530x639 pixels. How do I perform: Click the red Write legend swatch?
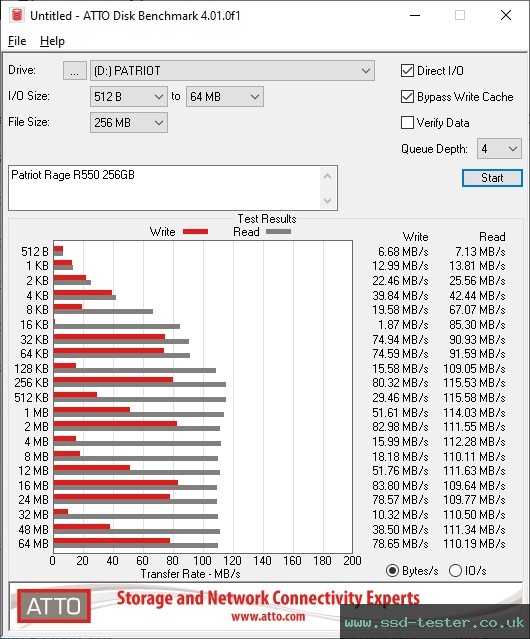(196, 232)
